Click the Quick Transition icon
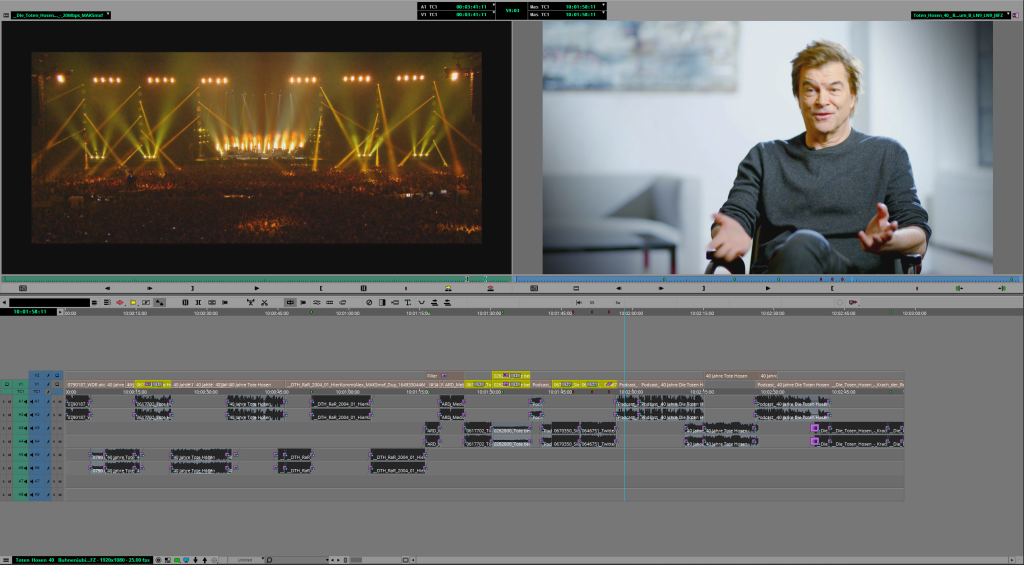The width and height of the screenshot is (1024, 565). tap(382, 302)
